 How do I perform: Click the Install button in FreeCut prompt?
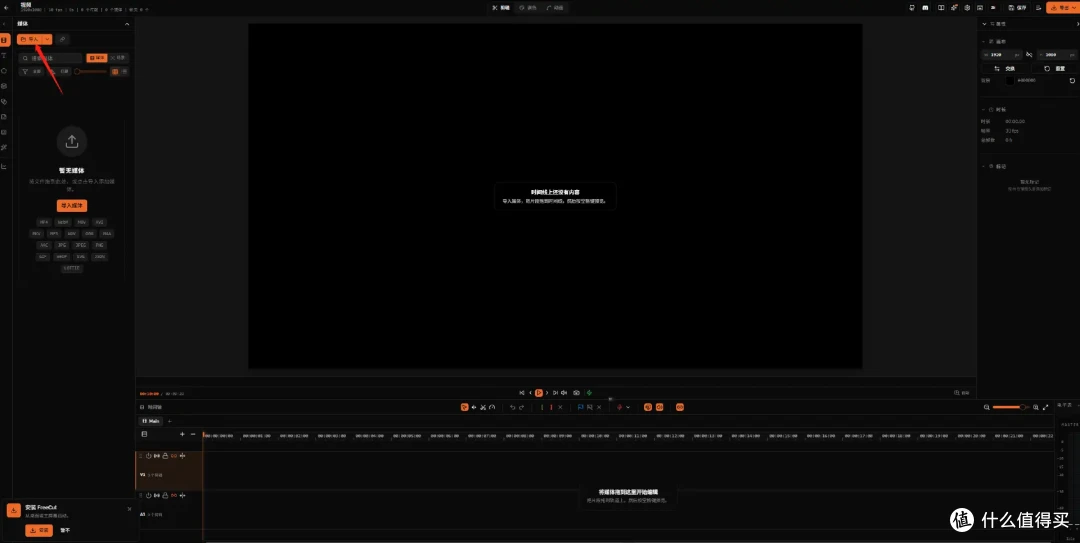point(39,530)
